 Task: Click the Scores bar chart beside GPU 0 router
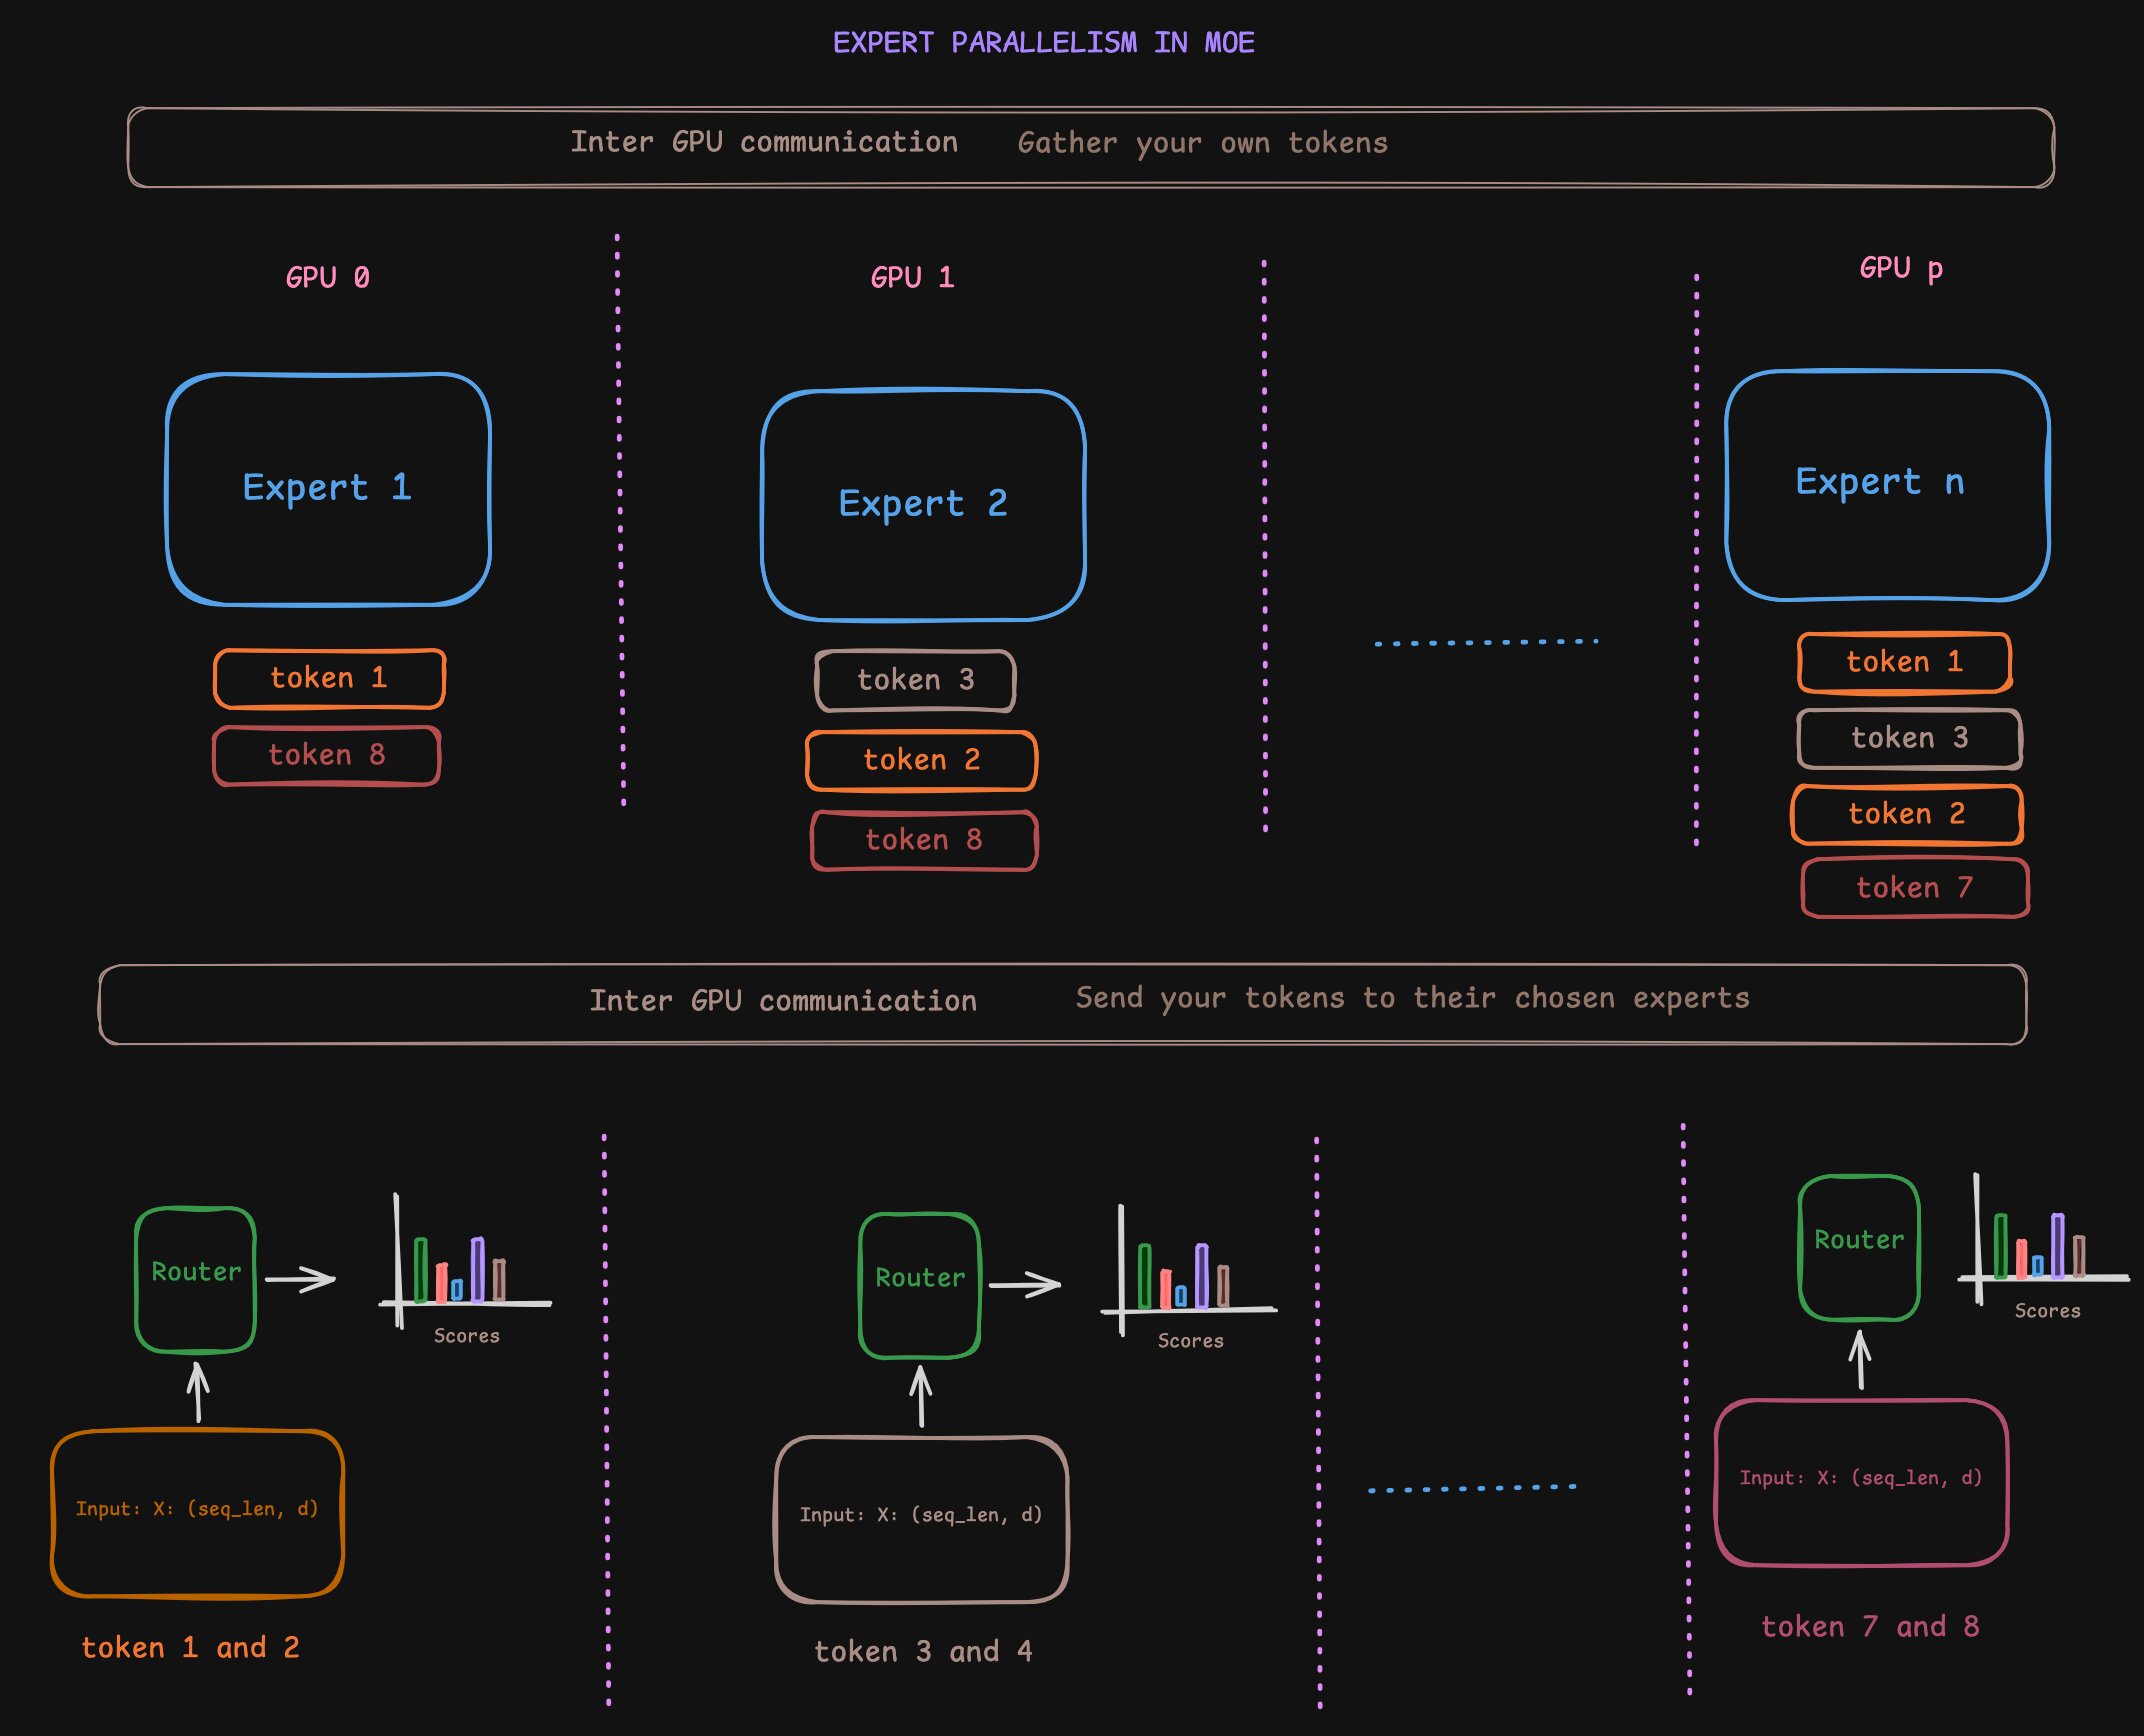(x=461, y=1272)
